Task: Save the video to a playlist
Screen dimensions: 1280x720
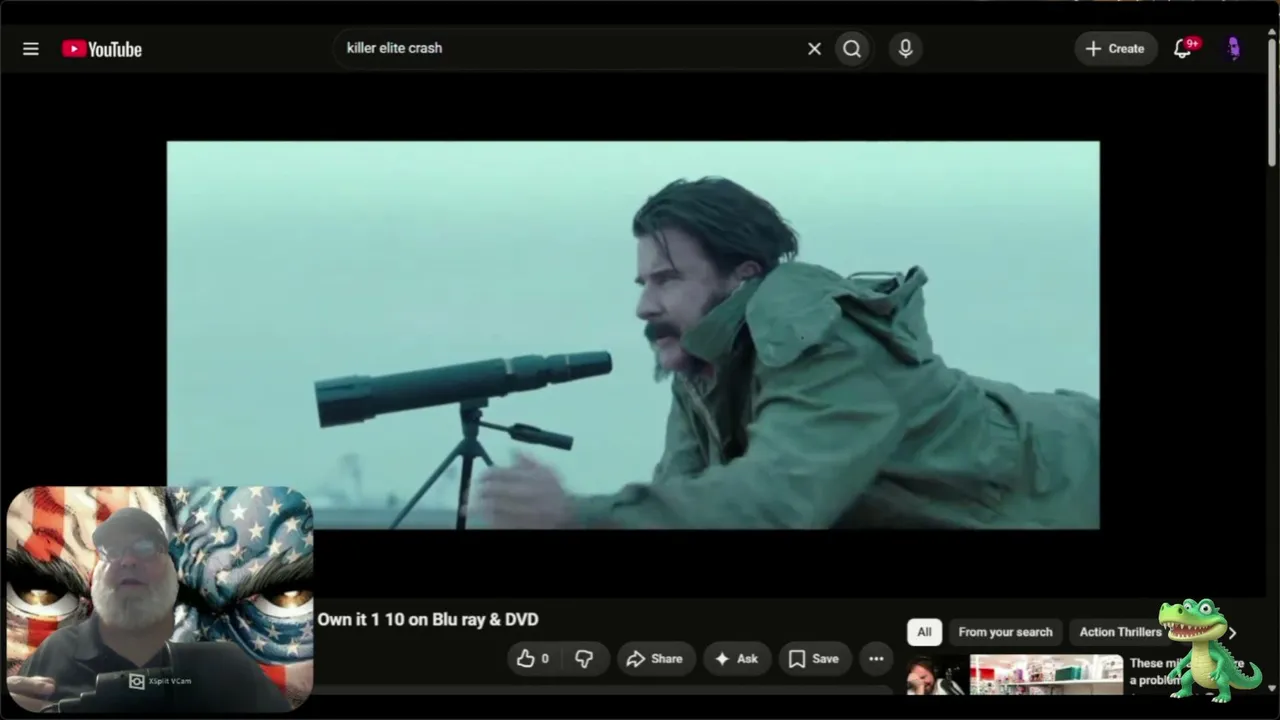Action: pos(814,659)
